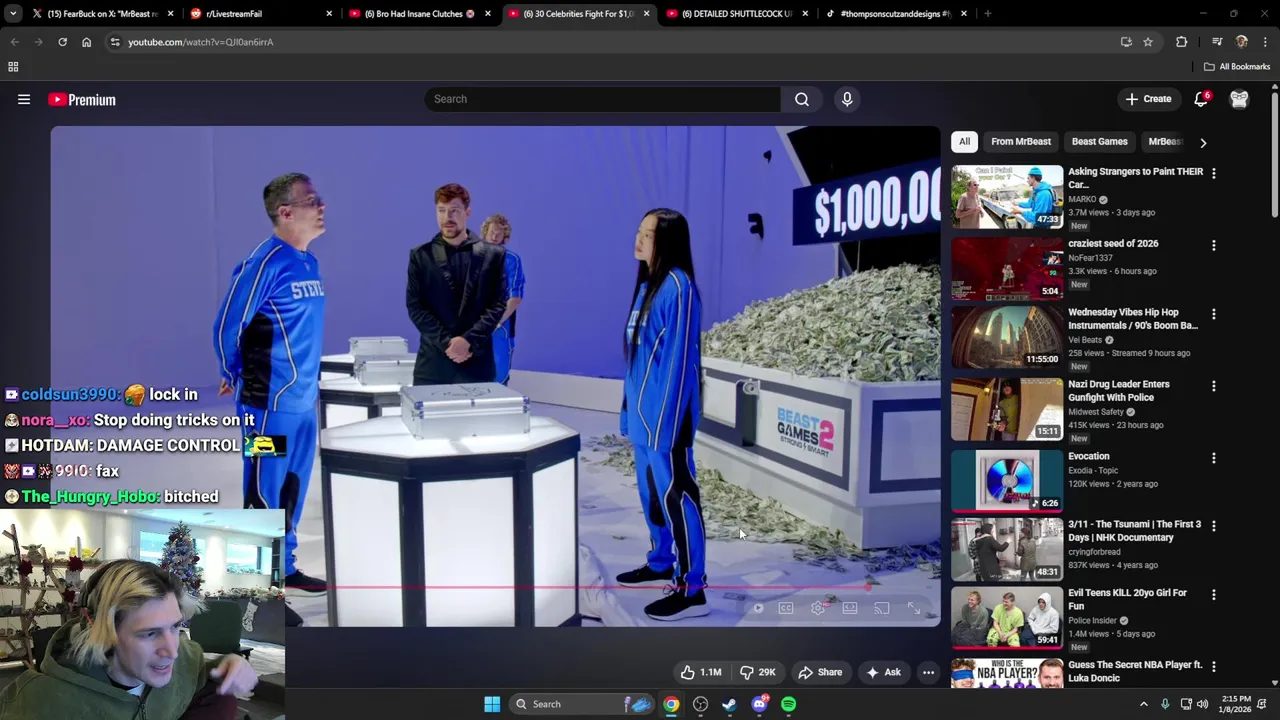
Task: Go to Chrome home page button
Action: [x=86, y=42]
